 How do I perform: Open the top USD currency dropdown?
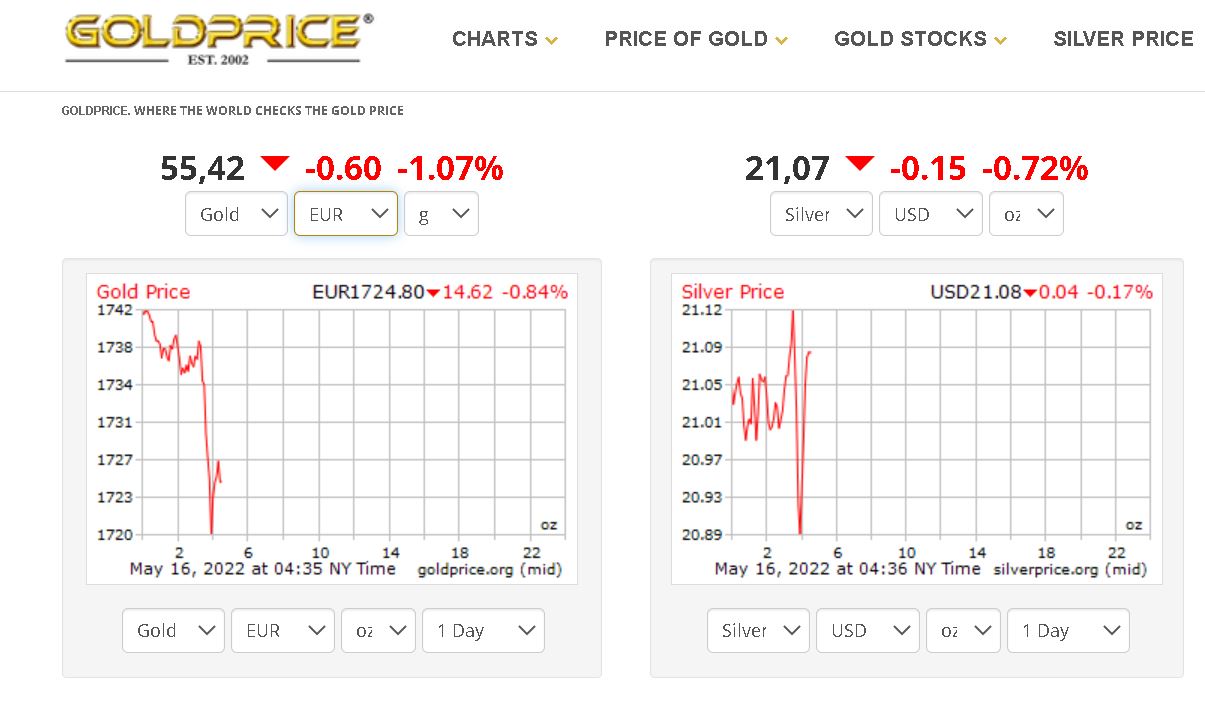tap(931, 214)
